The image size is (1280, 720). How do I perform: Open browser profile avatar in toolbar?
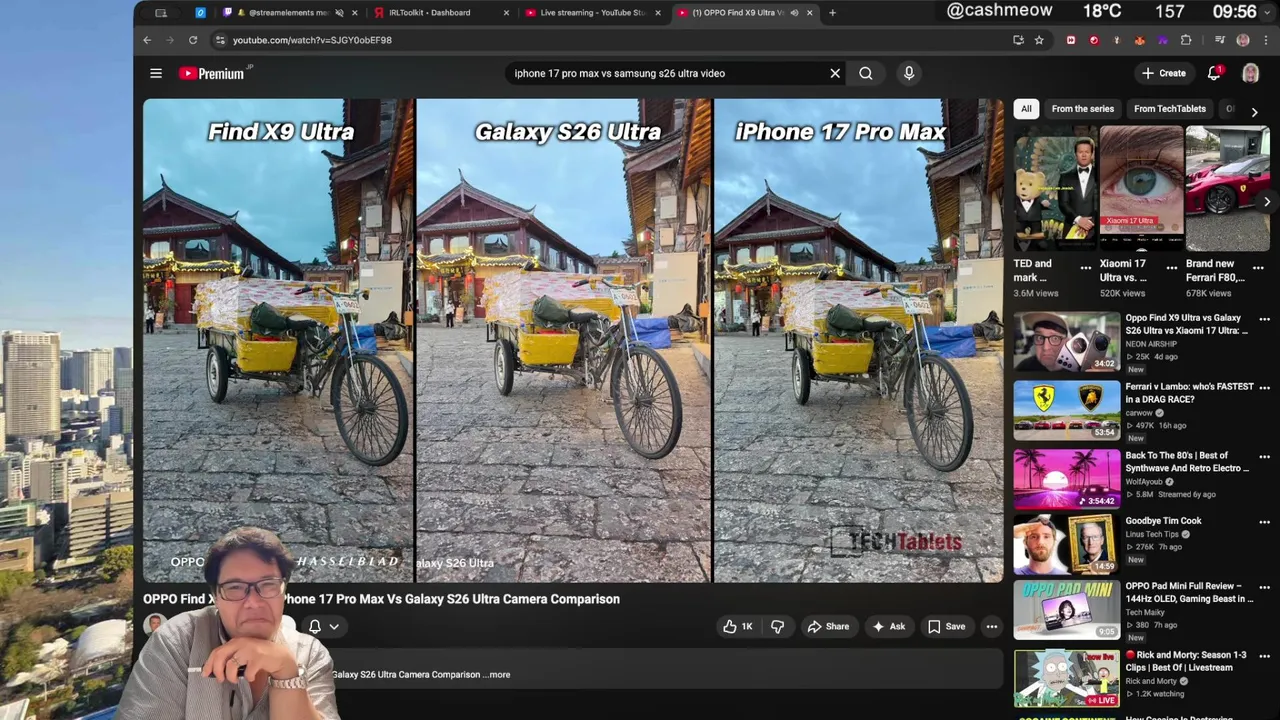[1243, 40]
